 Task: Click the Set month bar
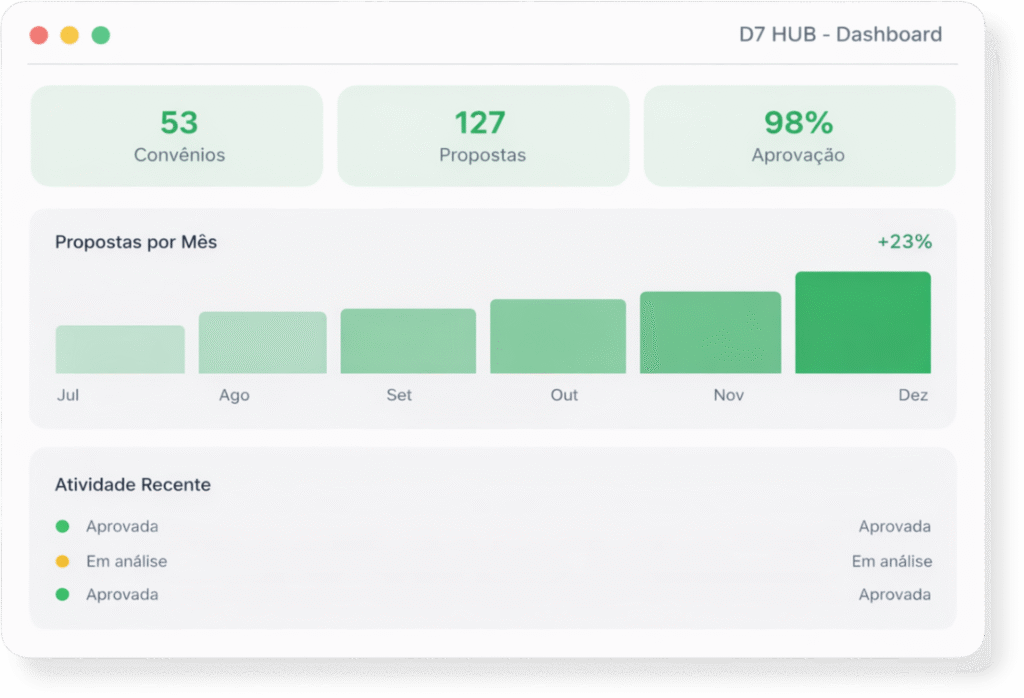pyautogui.click(x=407, y=341)
